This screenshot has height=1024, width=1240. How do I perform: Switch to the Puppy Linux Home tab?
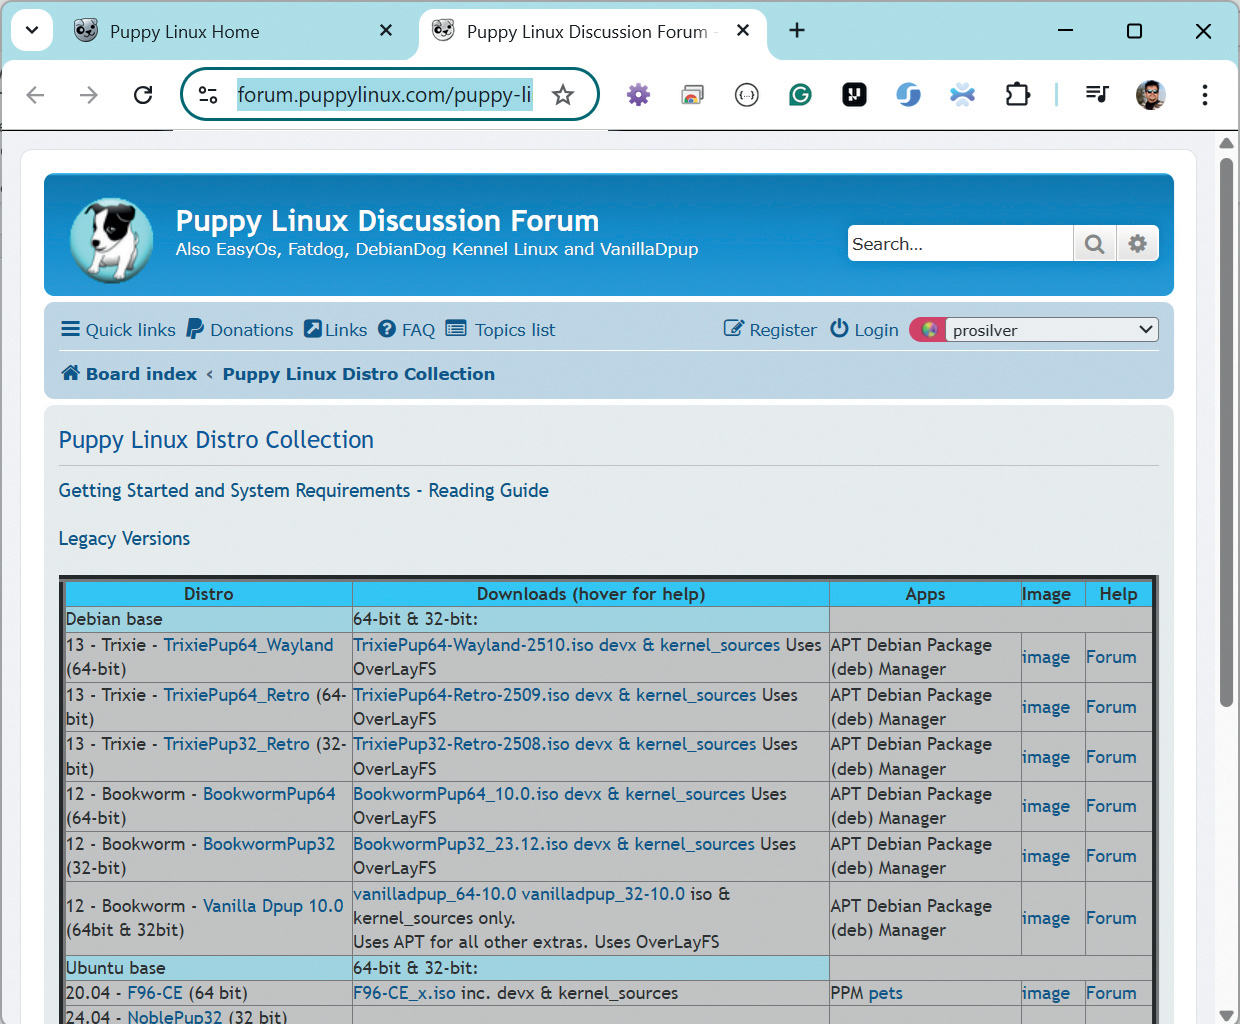click(235, 32)
